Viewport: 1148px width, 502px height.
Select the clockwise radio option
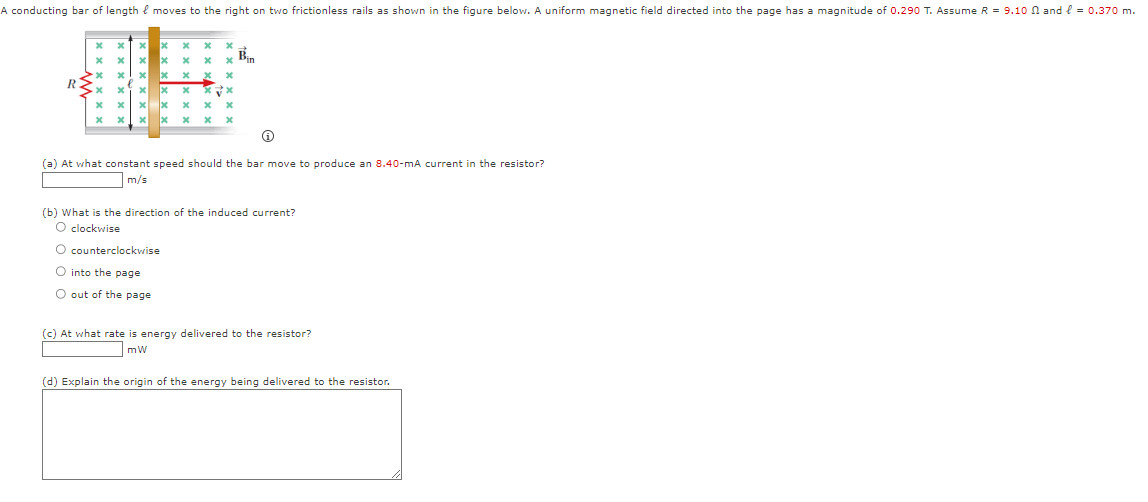60,228
